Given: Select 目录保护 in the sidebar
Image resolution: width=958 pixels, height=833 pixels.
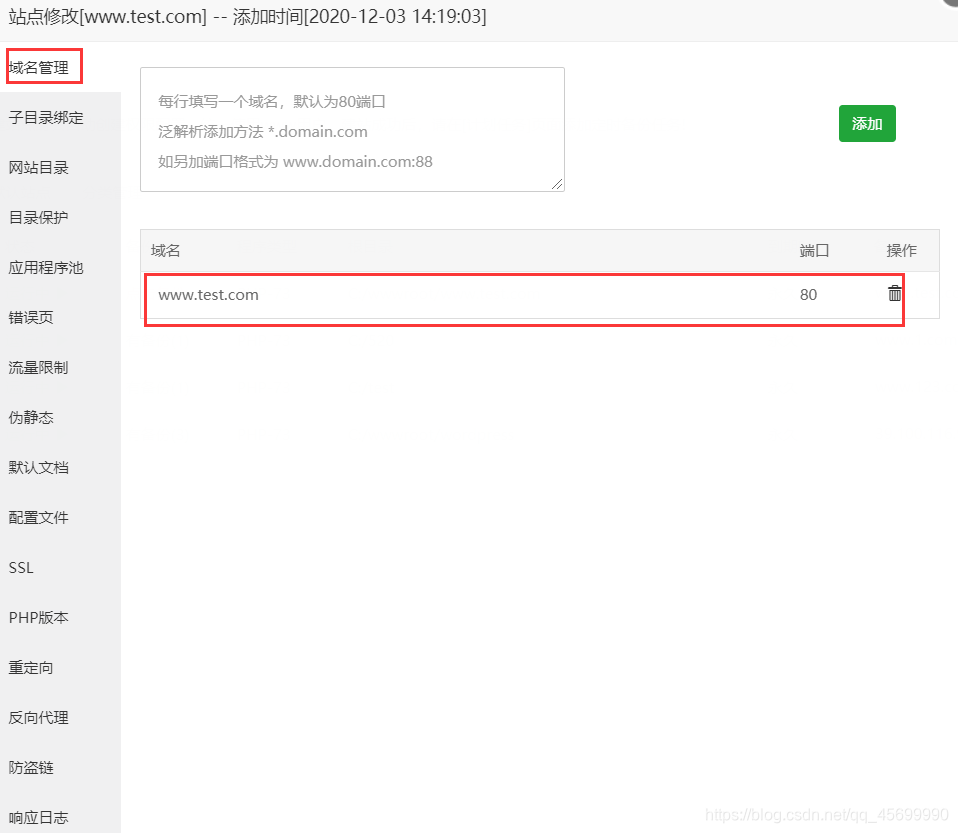Looking at the screenshot, I should click(x=38, y=218).
